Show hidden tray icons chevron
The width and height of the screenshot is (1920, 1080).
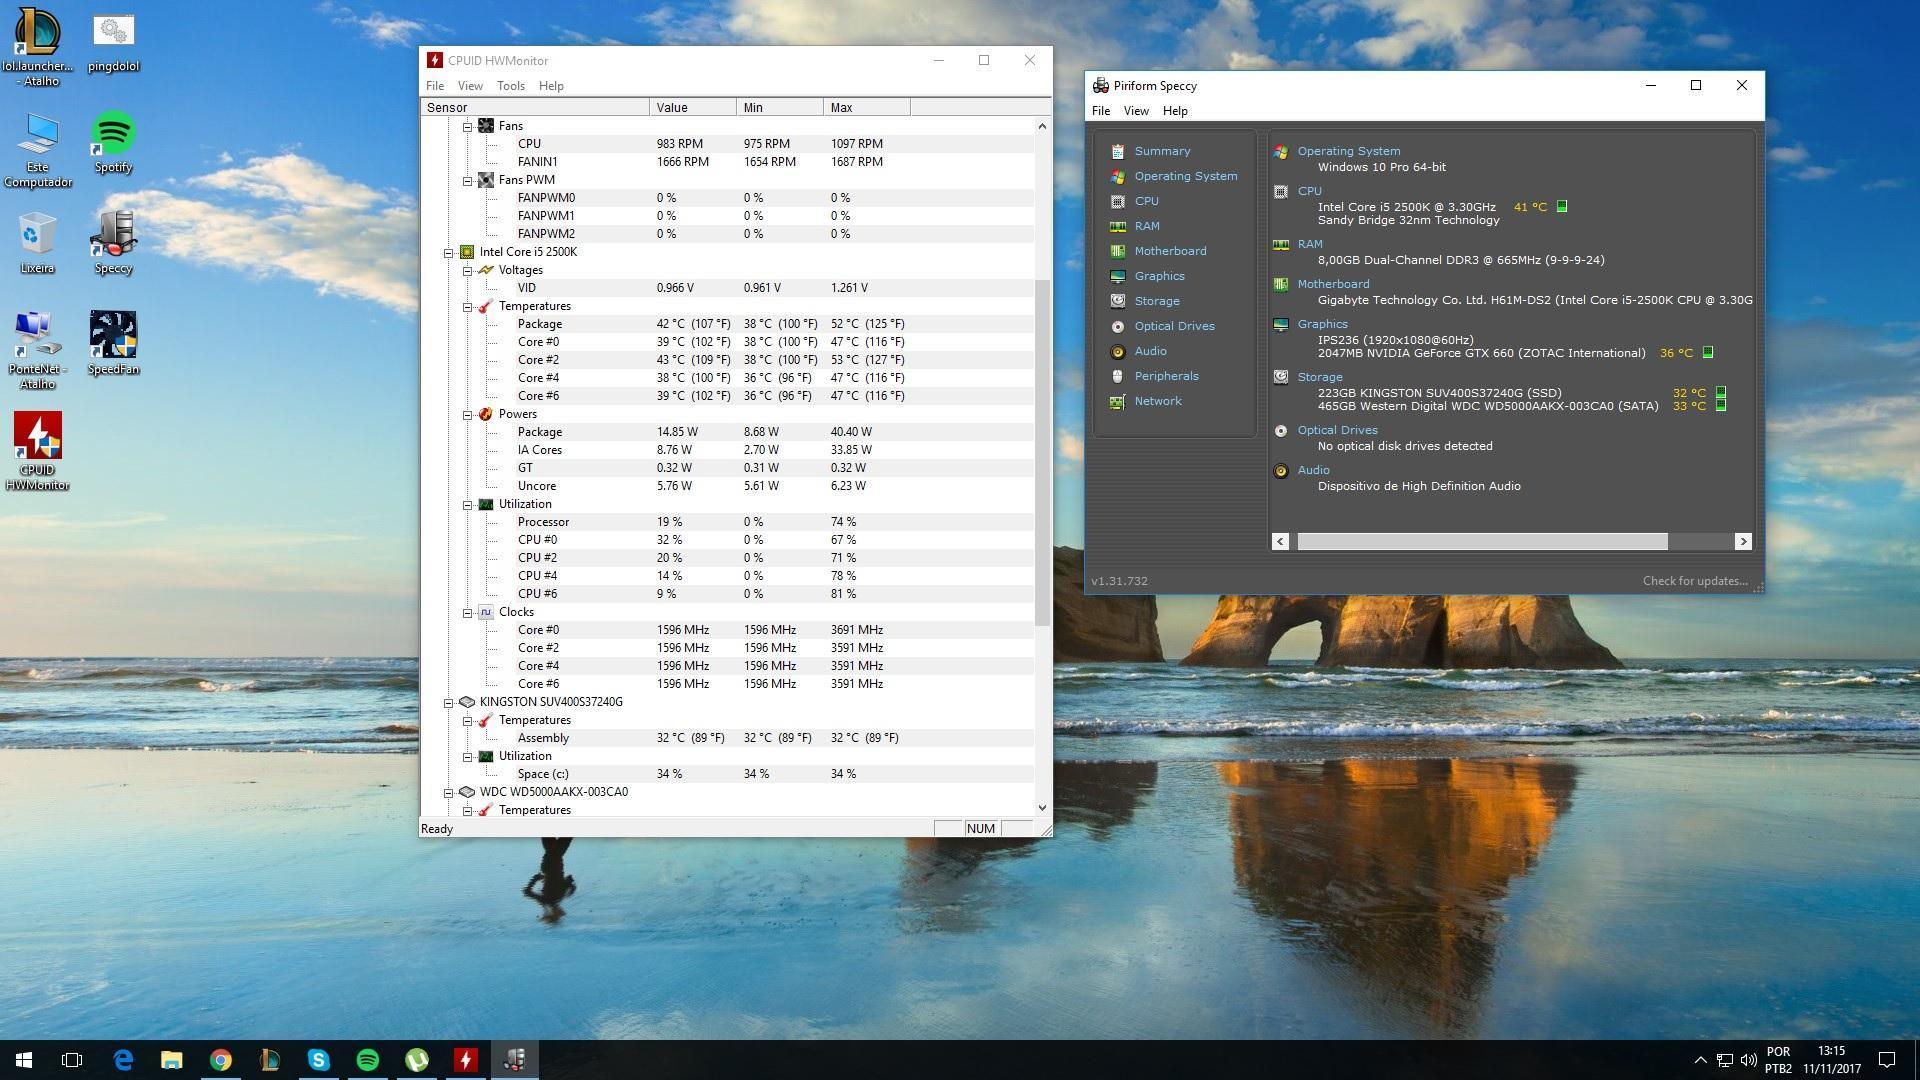[x=1700, y=1060]
